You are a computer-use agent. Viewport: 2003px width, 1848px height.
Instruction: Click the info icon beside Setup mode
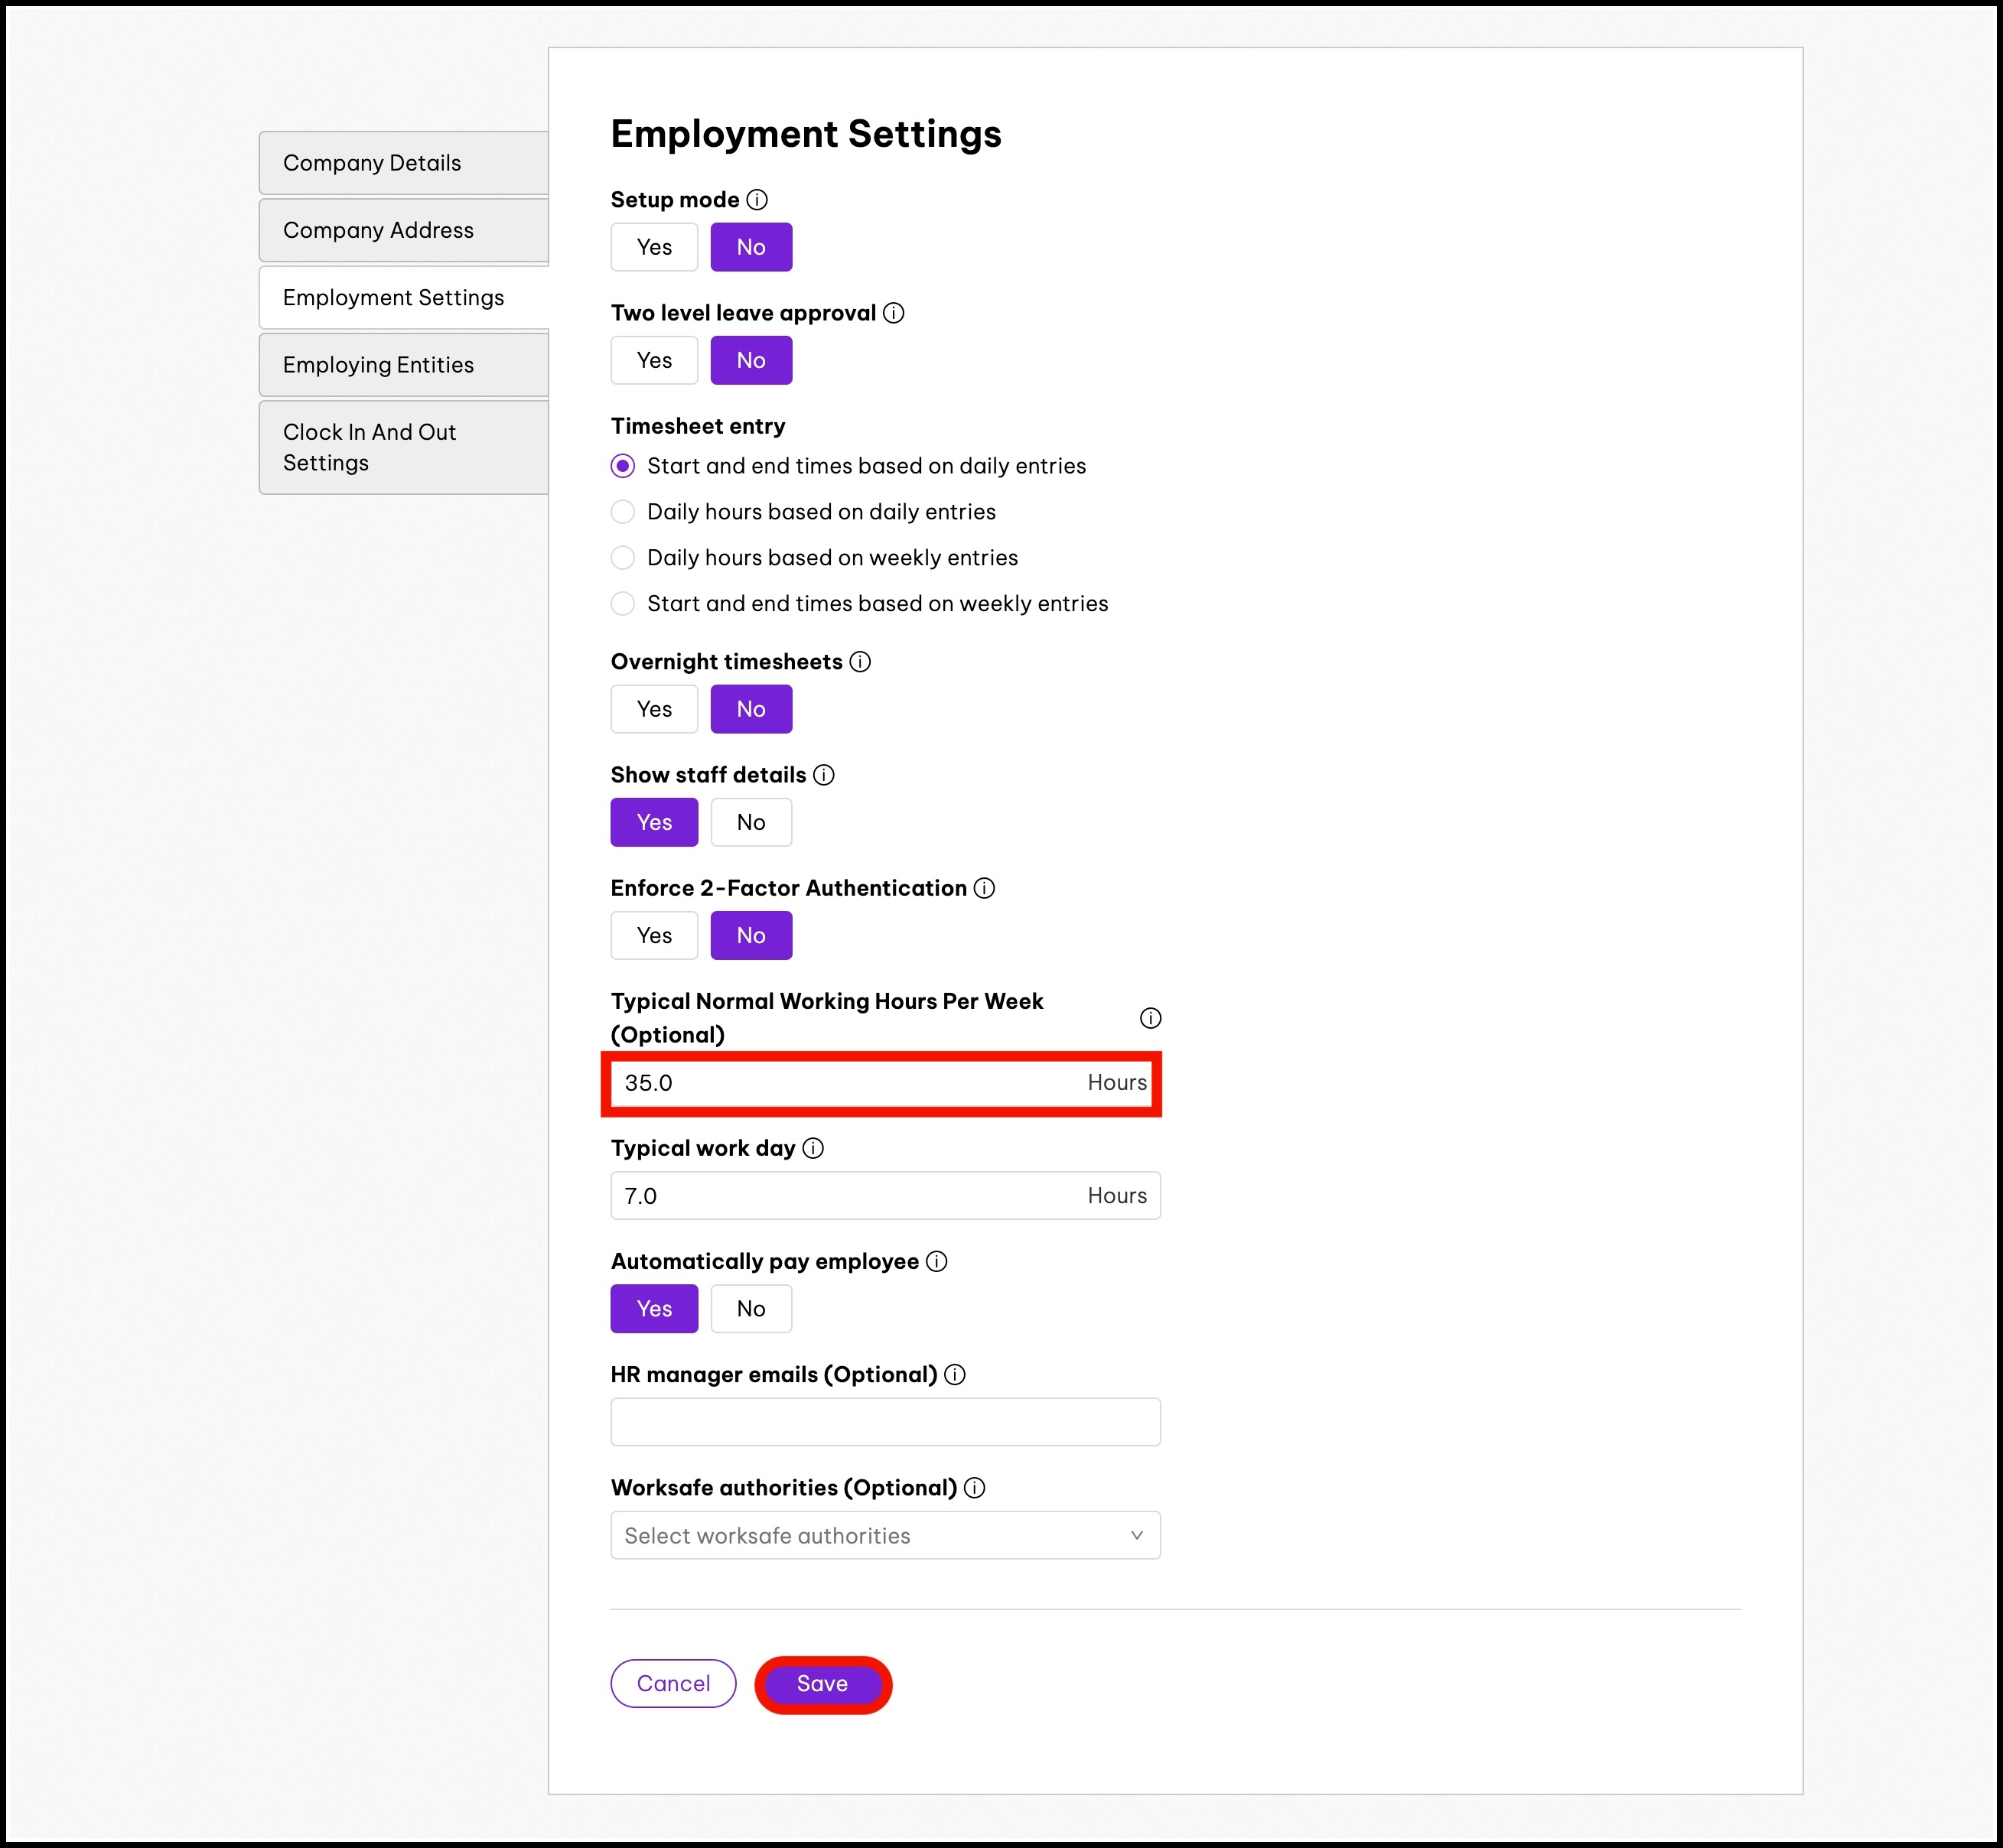click(757, 200)
